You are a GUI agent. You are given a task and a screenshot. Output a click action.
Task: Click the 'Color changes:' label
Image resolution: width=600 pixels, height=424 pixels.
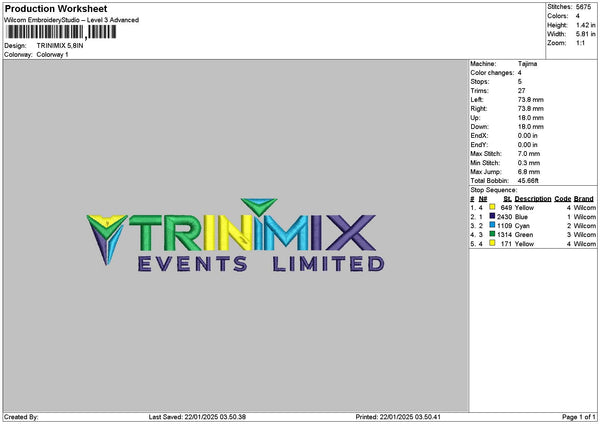[x=492, y=73]
